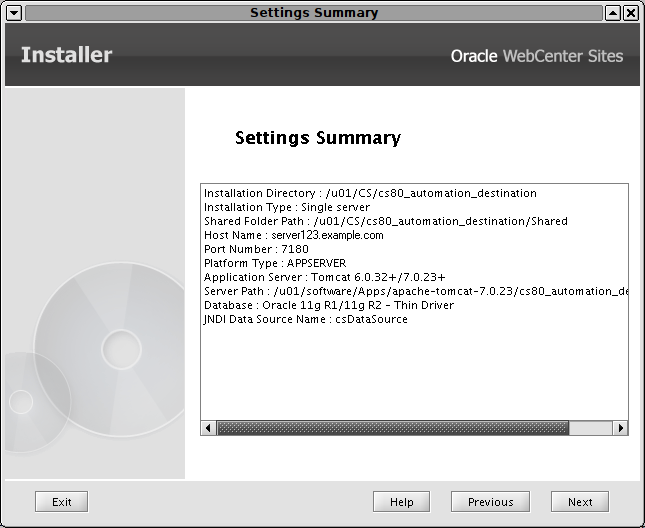Open the window menu in title bar

(14, 13)
